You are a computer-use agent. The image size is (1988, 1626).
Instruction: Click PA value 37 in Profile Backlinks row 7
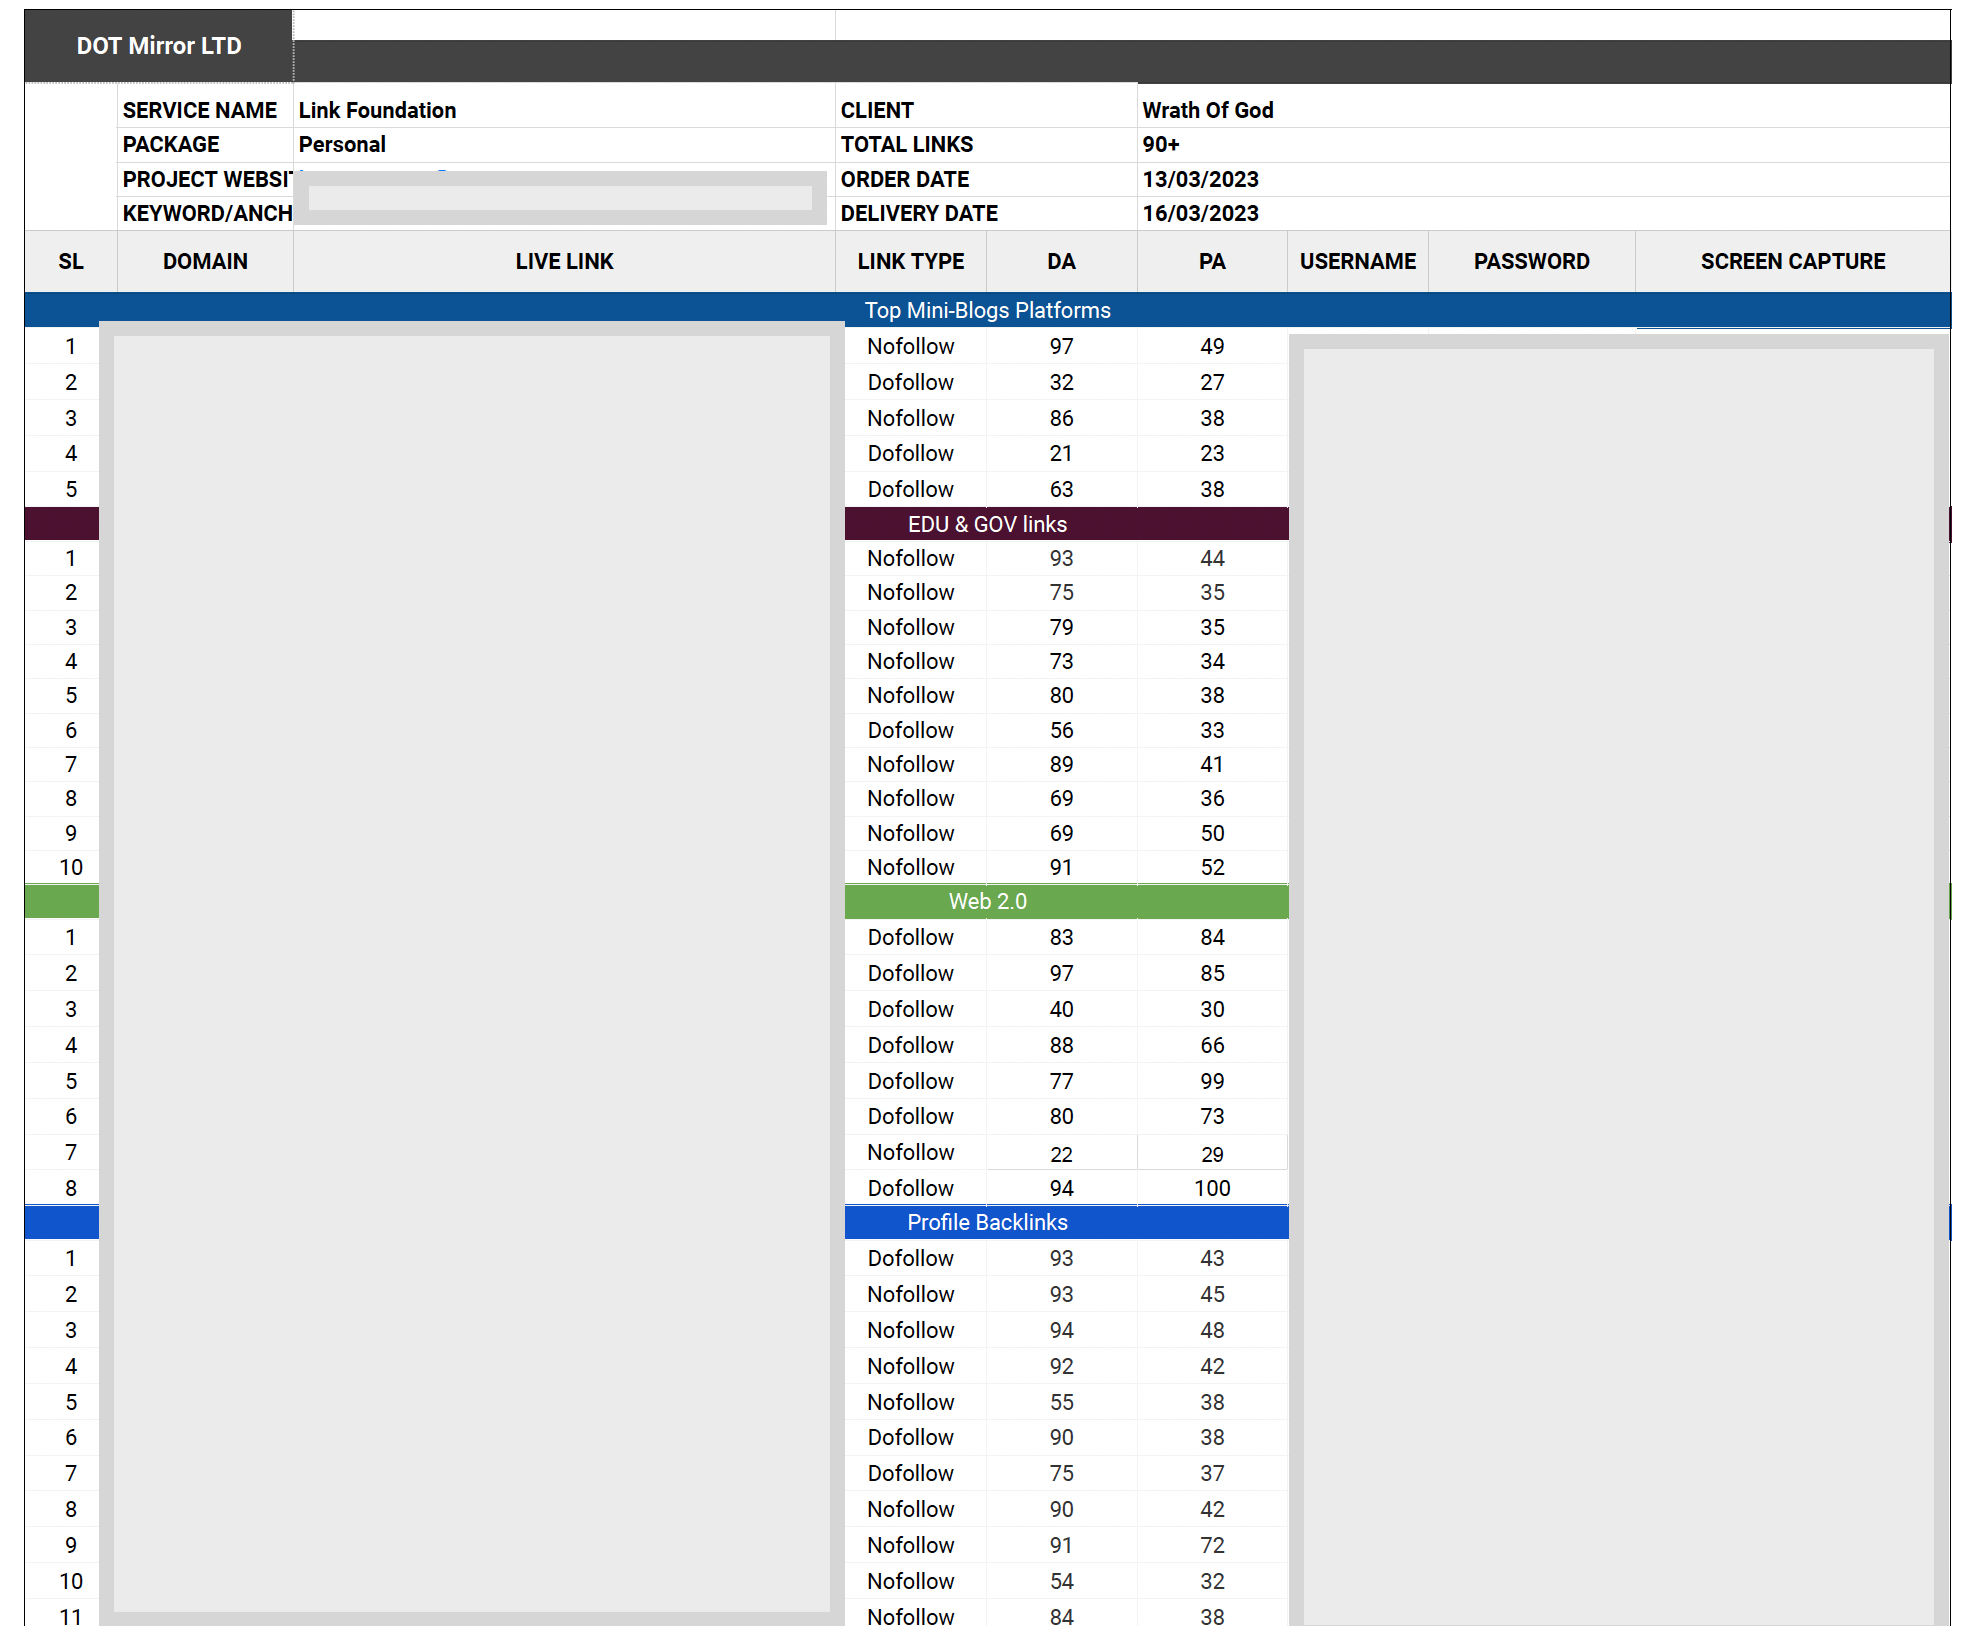(x=1212, y=1473)
